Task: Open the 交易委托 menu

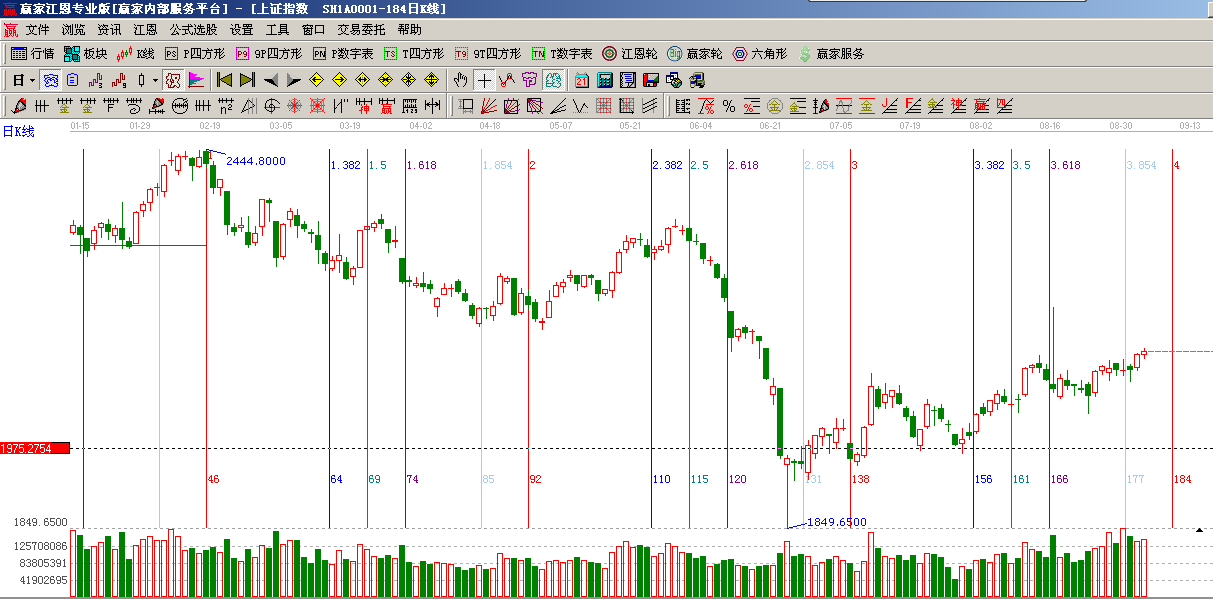Action: pos(361,30)
